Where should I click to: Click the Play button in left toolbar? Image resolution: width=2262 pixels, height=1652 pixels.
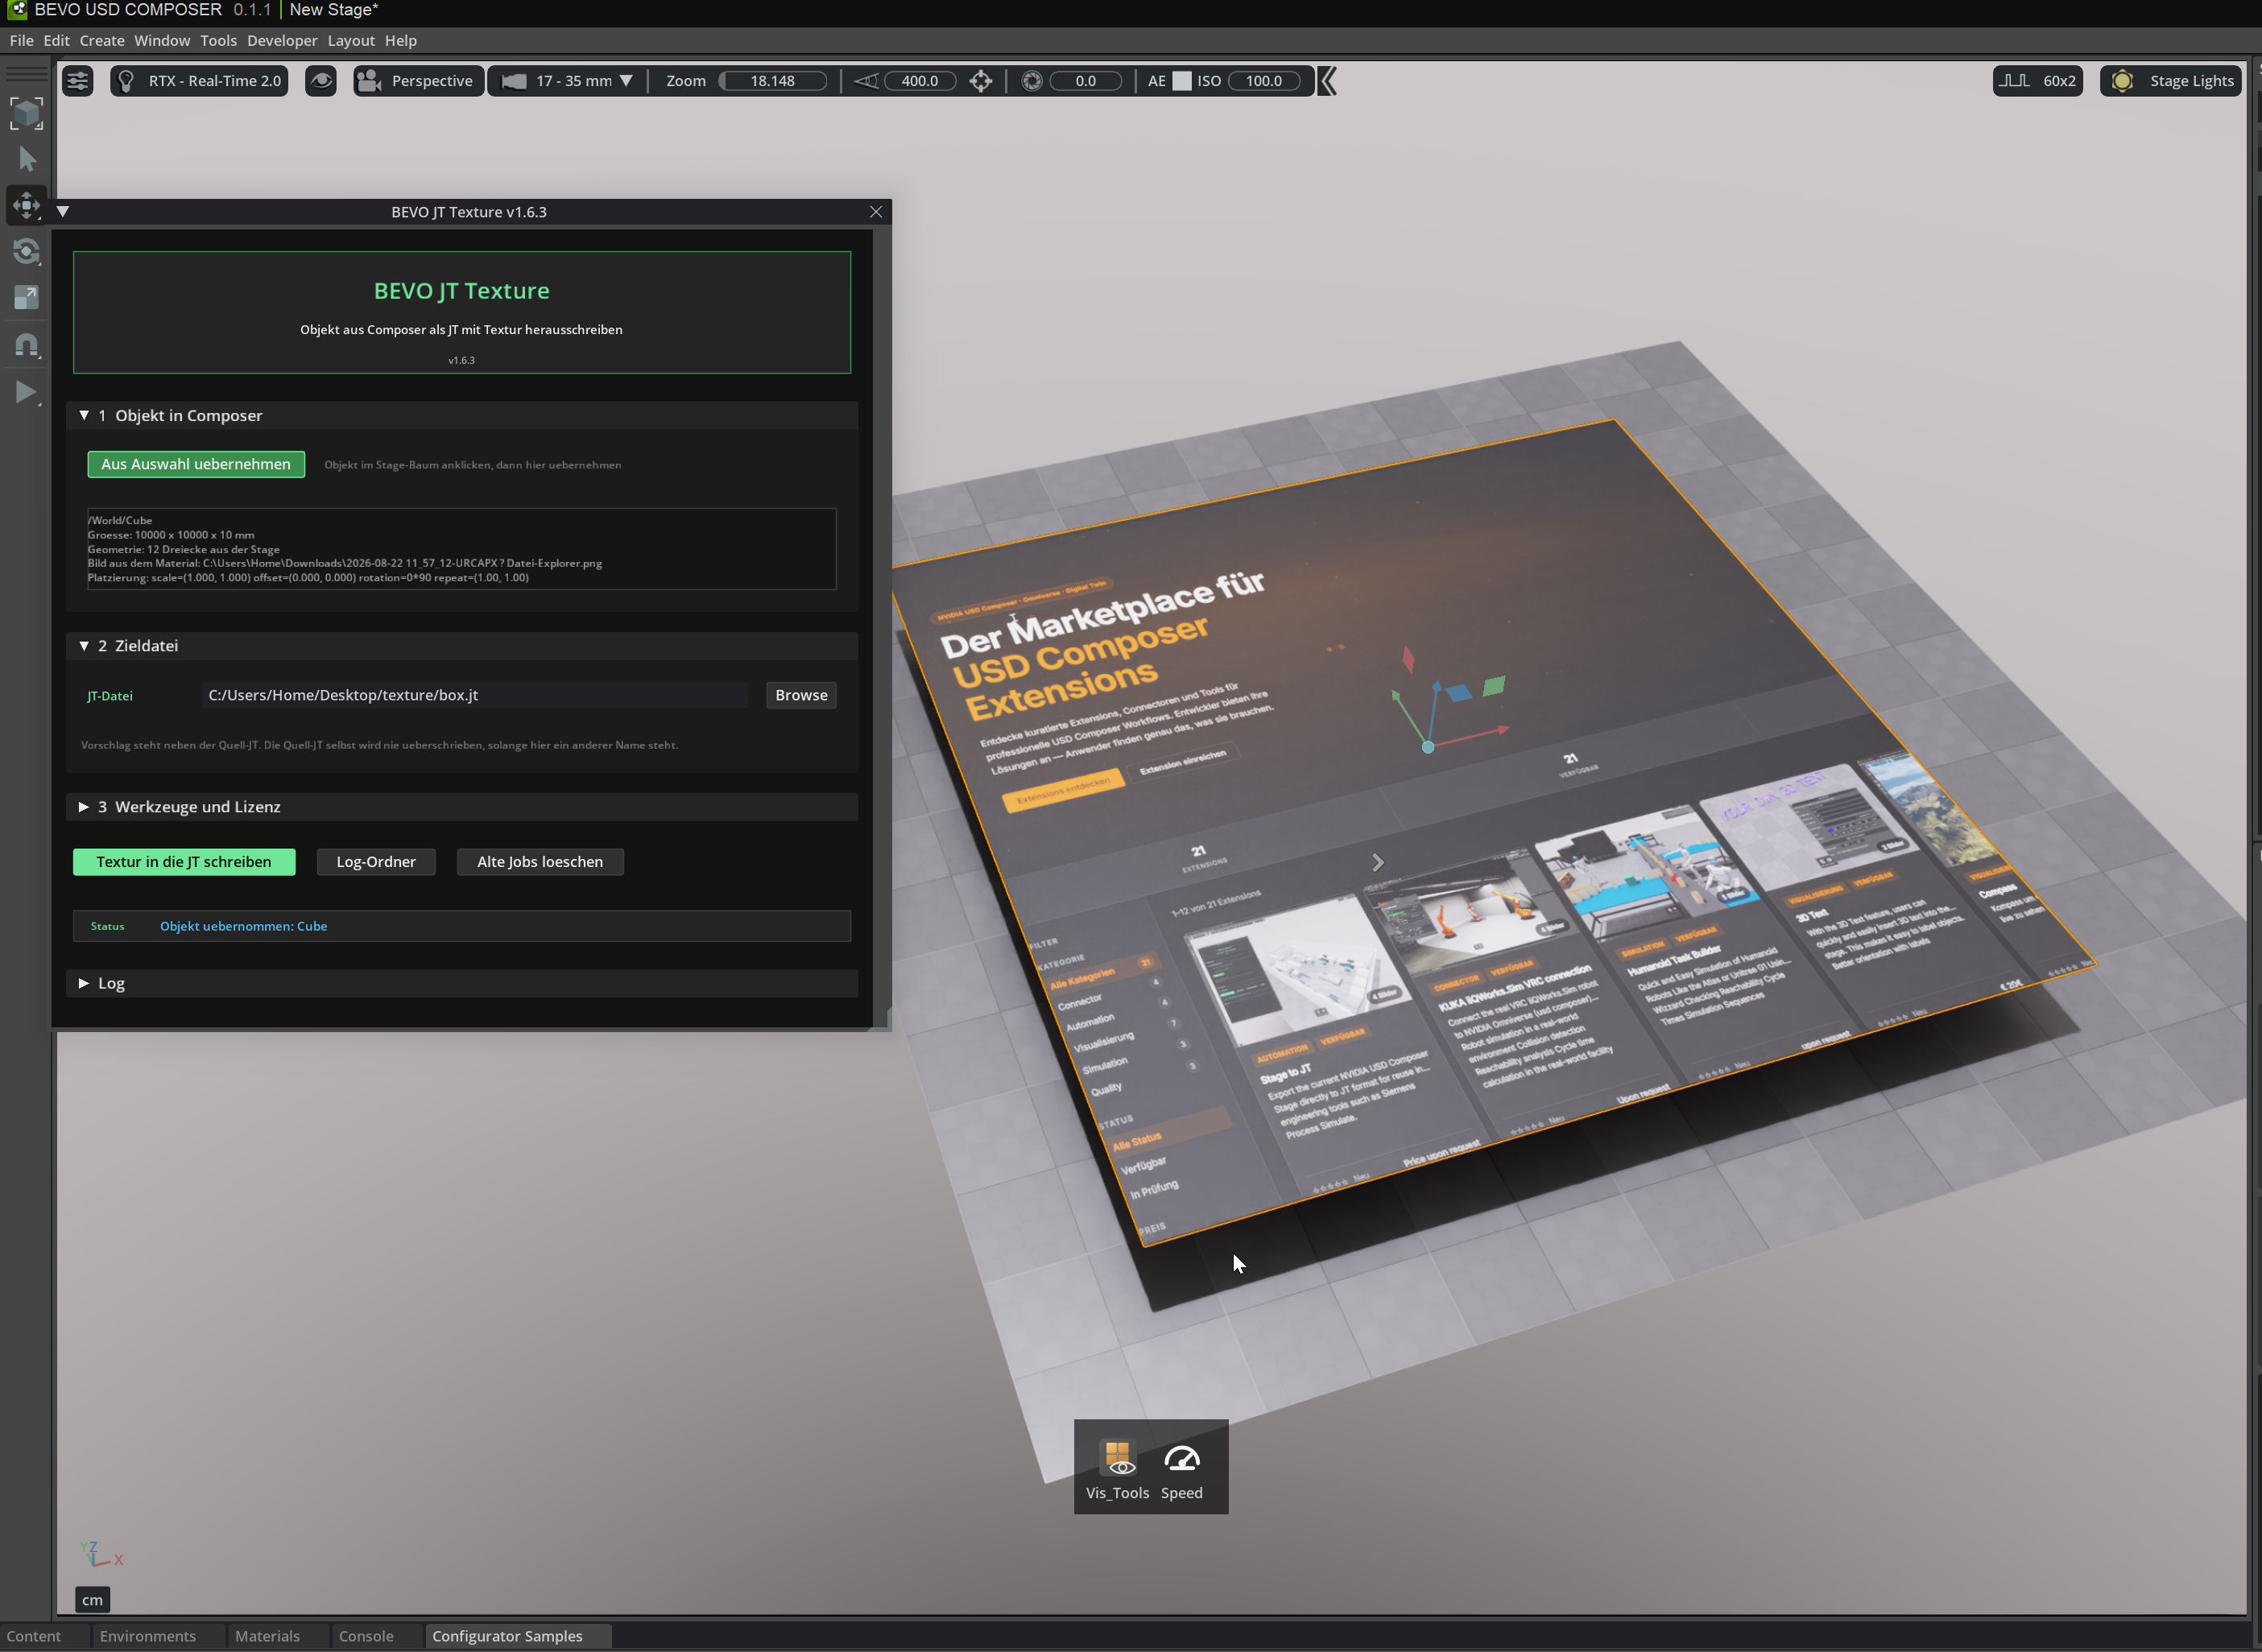tap(27, 392)
